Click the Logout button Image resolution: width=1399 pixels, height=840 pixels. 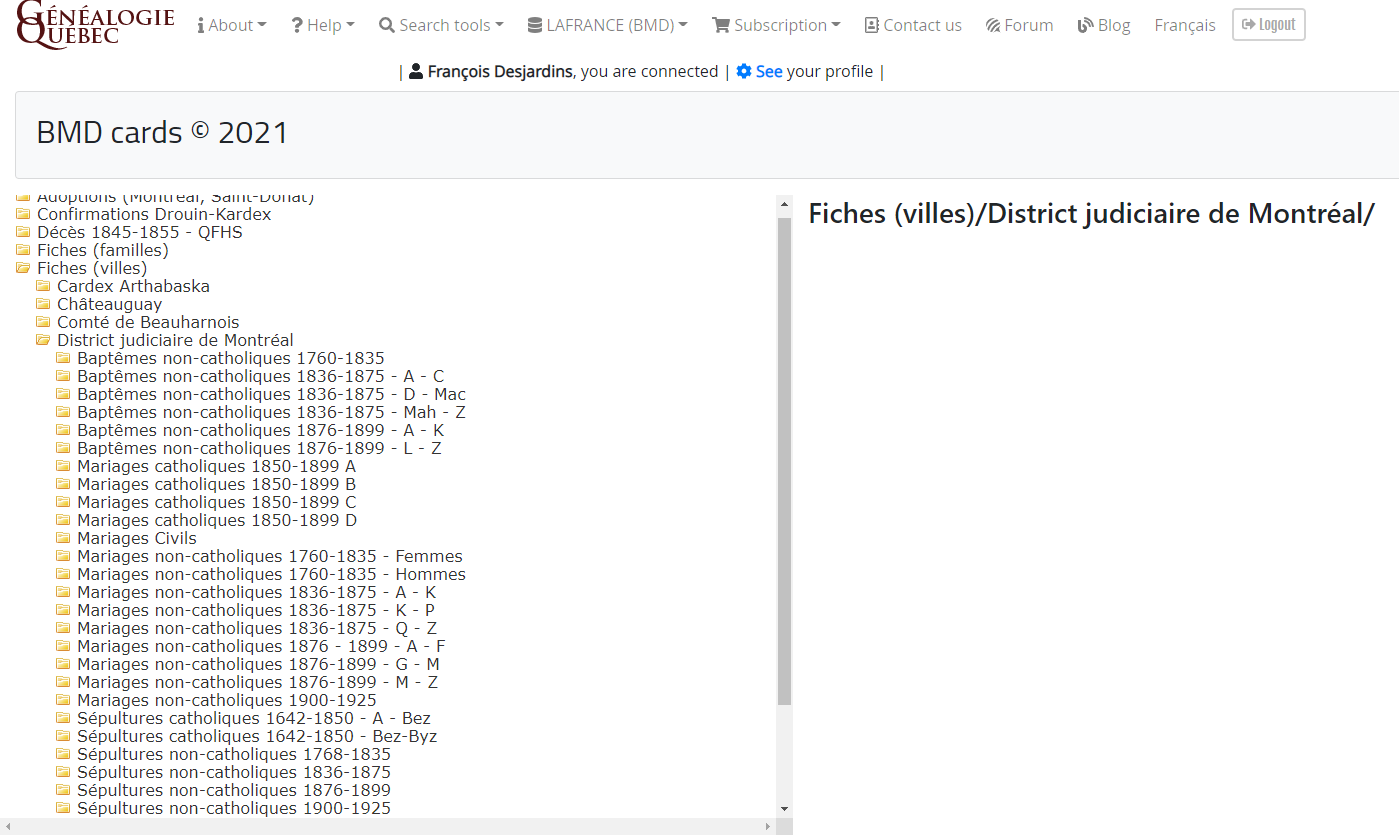tap(1268, 25)
